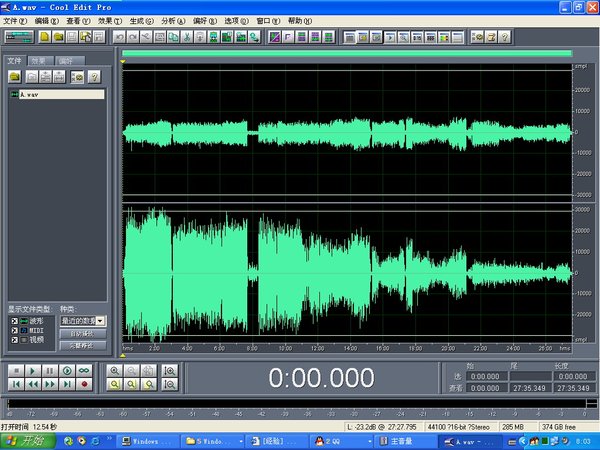Click the help question mark in file panel
The width and height of the screenshot is (600, 450).
(x=94, y=76)
